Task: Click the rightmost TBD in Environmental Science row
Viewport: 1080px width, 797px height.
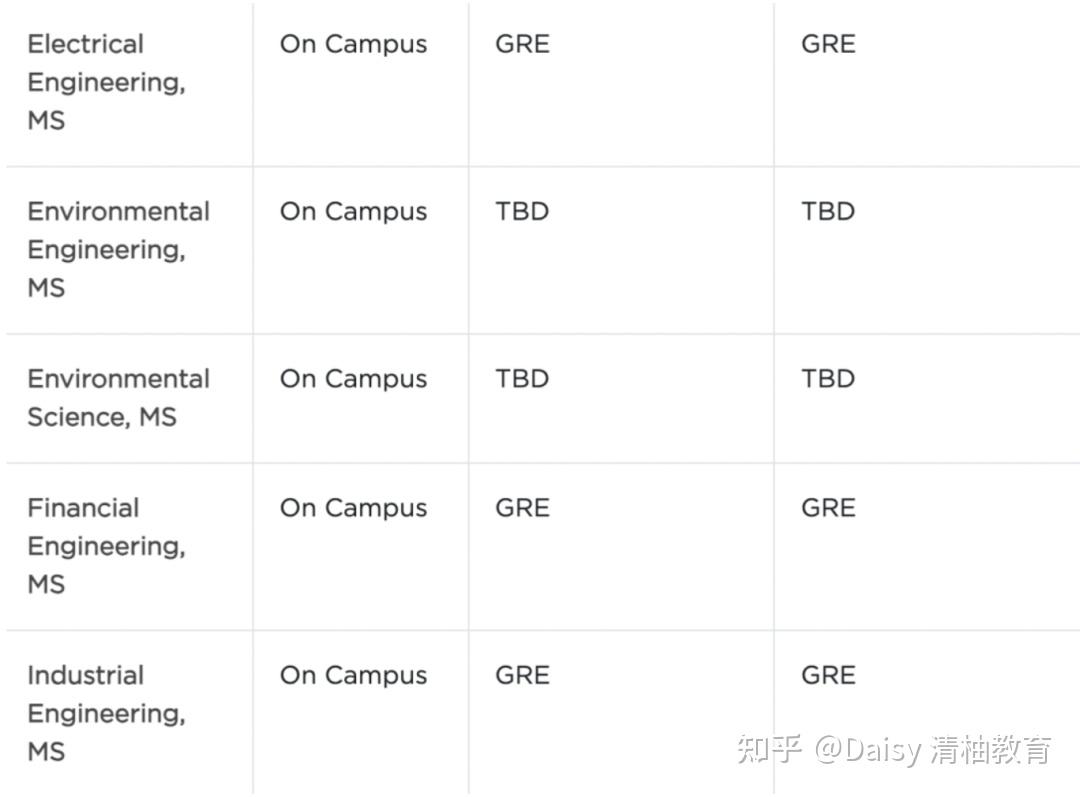Action: pos(828,379)
